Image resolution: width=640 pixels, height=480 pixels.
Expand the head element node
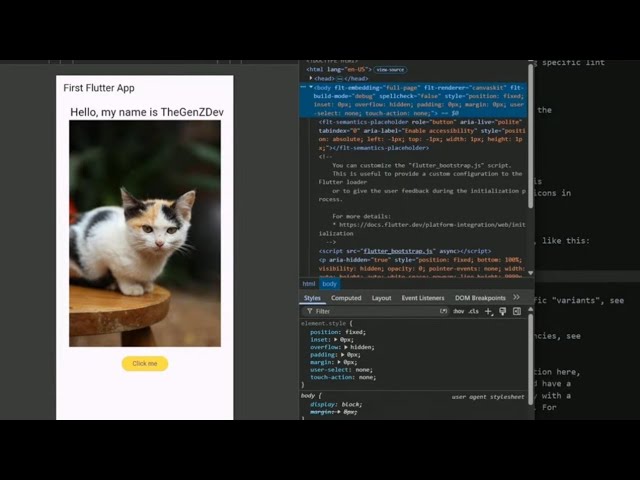311,78
